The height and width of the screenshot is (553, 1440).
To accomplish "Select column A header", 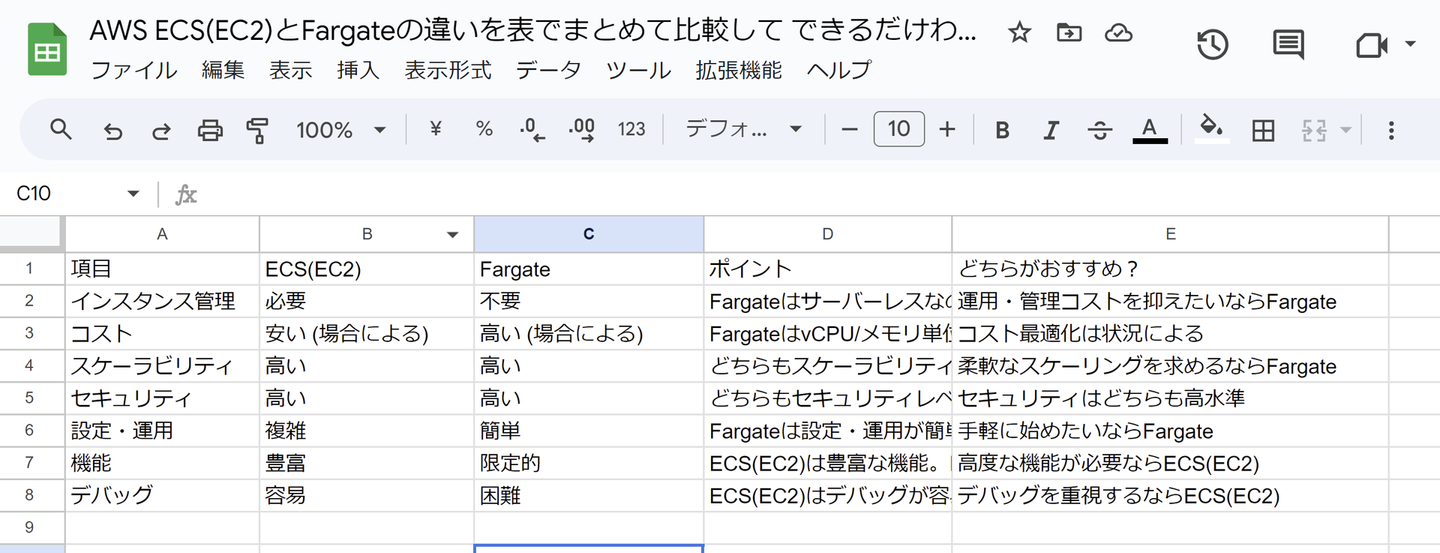I will pos(162,233).
